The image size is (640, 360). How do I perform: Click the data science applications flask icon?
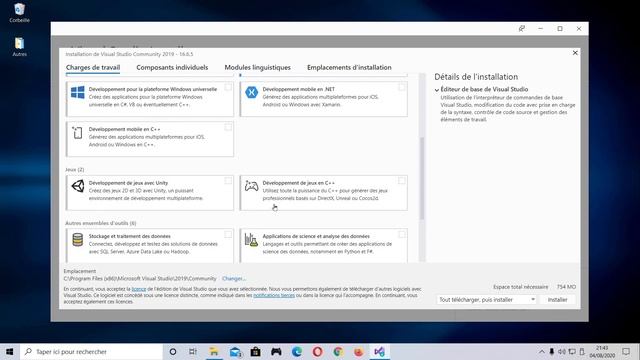point(251,240)
